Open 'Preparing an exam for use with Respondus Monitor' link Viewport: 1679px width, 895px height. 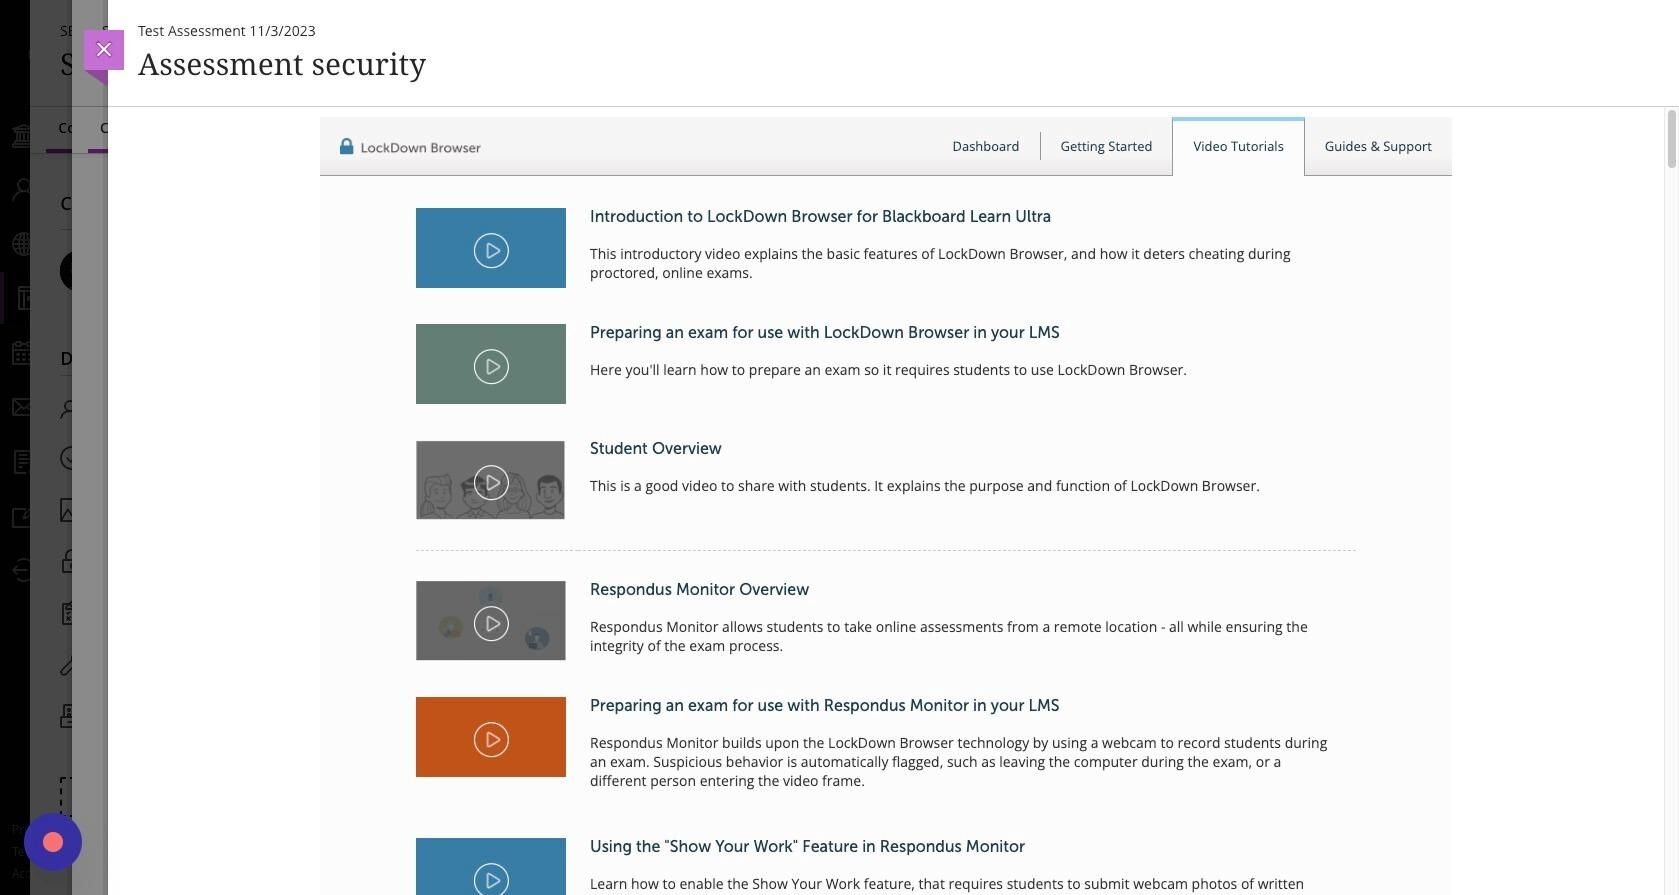(824, 706)
